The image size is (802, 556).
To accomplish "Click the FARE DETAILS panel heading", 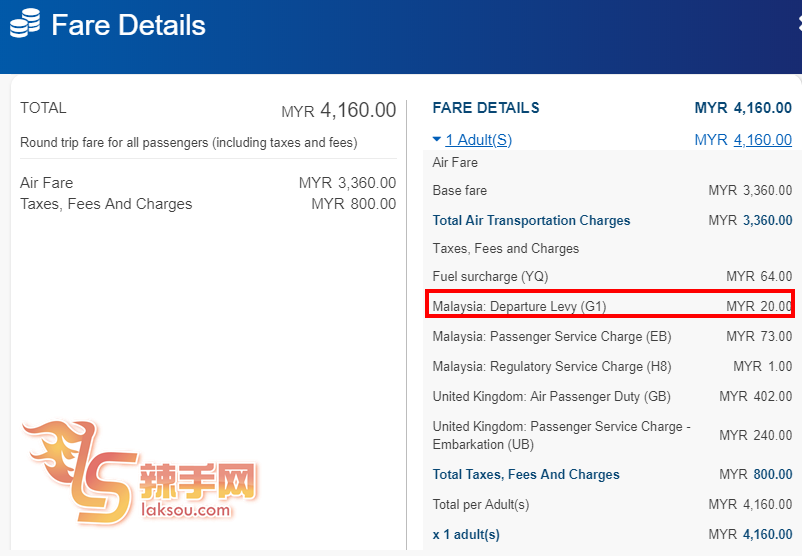I will [x=486, y=108].
